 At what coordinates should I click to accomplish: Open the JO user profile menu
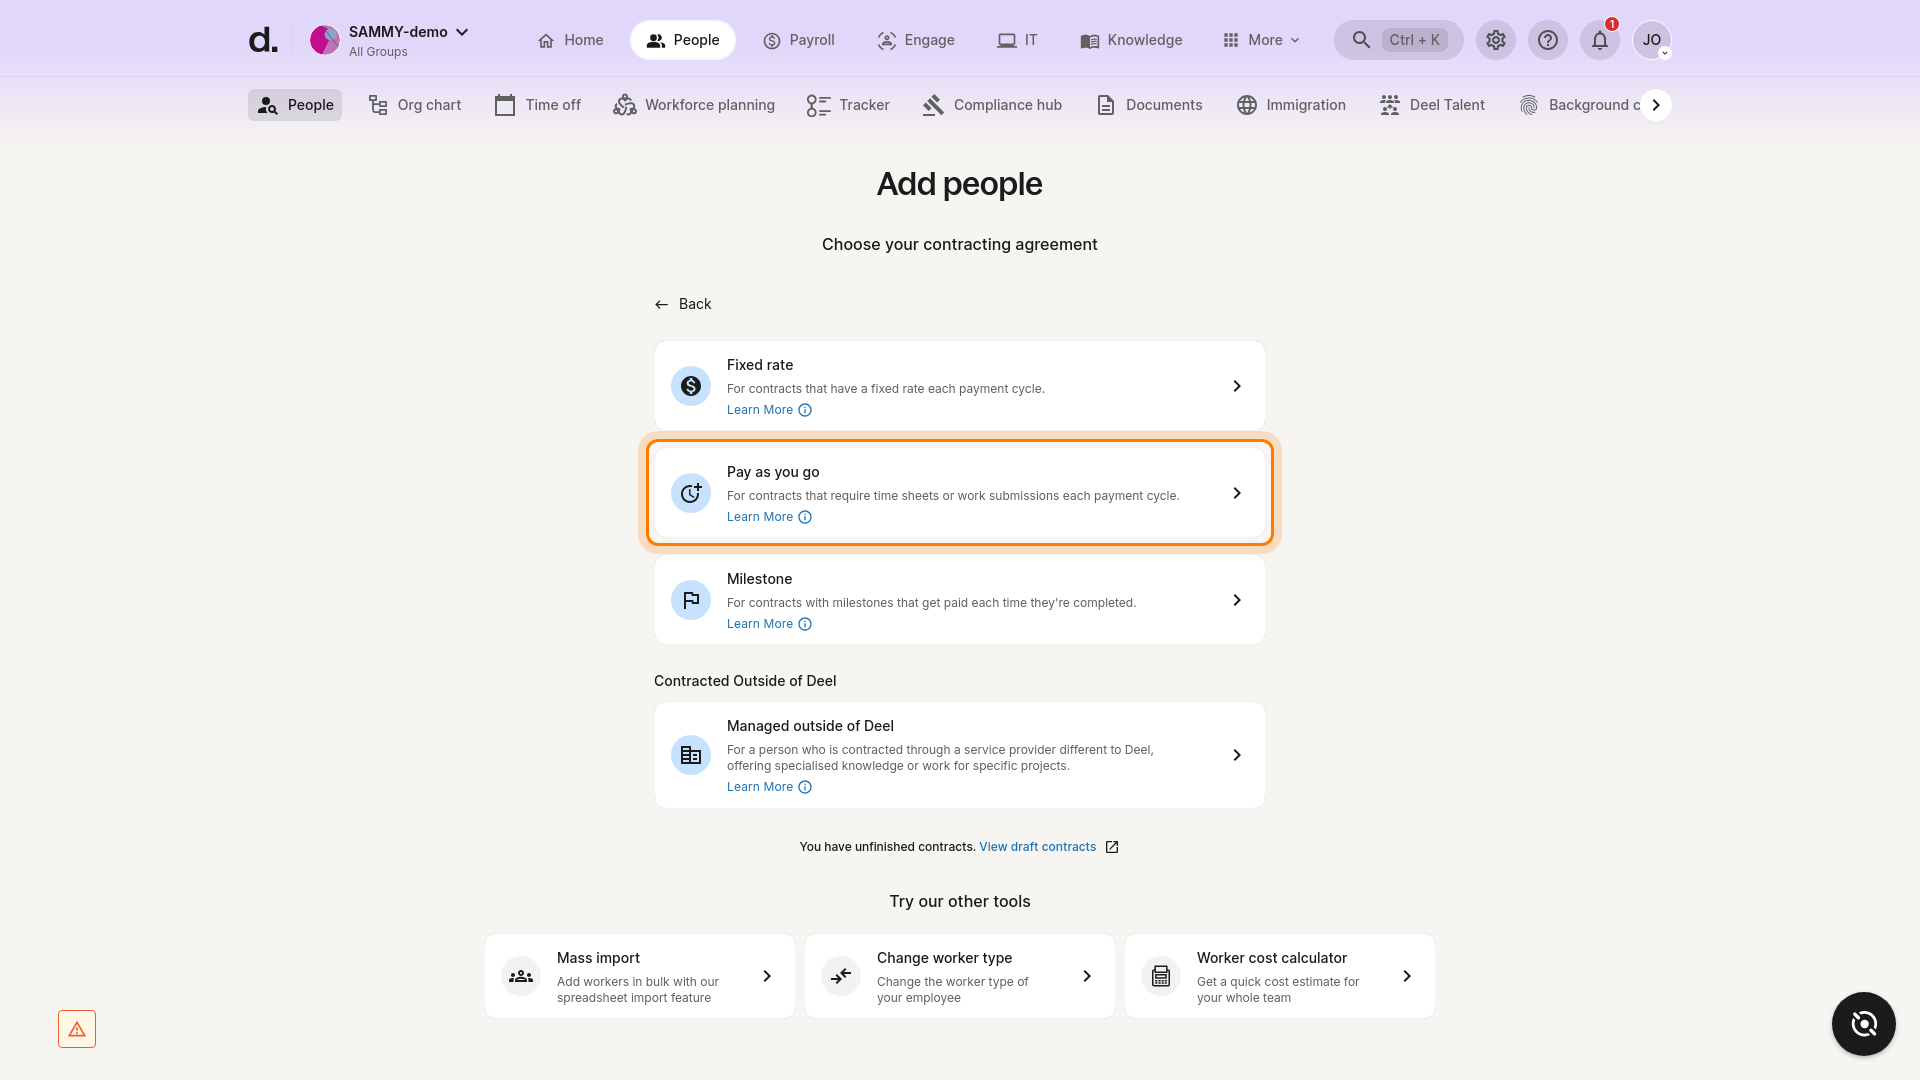click(x=1651, y=40)
